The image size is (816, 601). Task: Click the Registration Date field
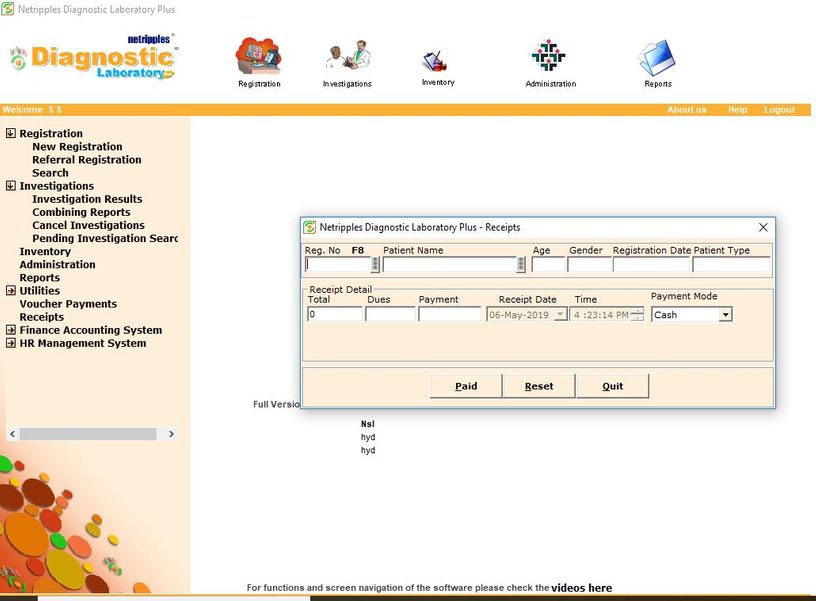click(x=651, y=264)
